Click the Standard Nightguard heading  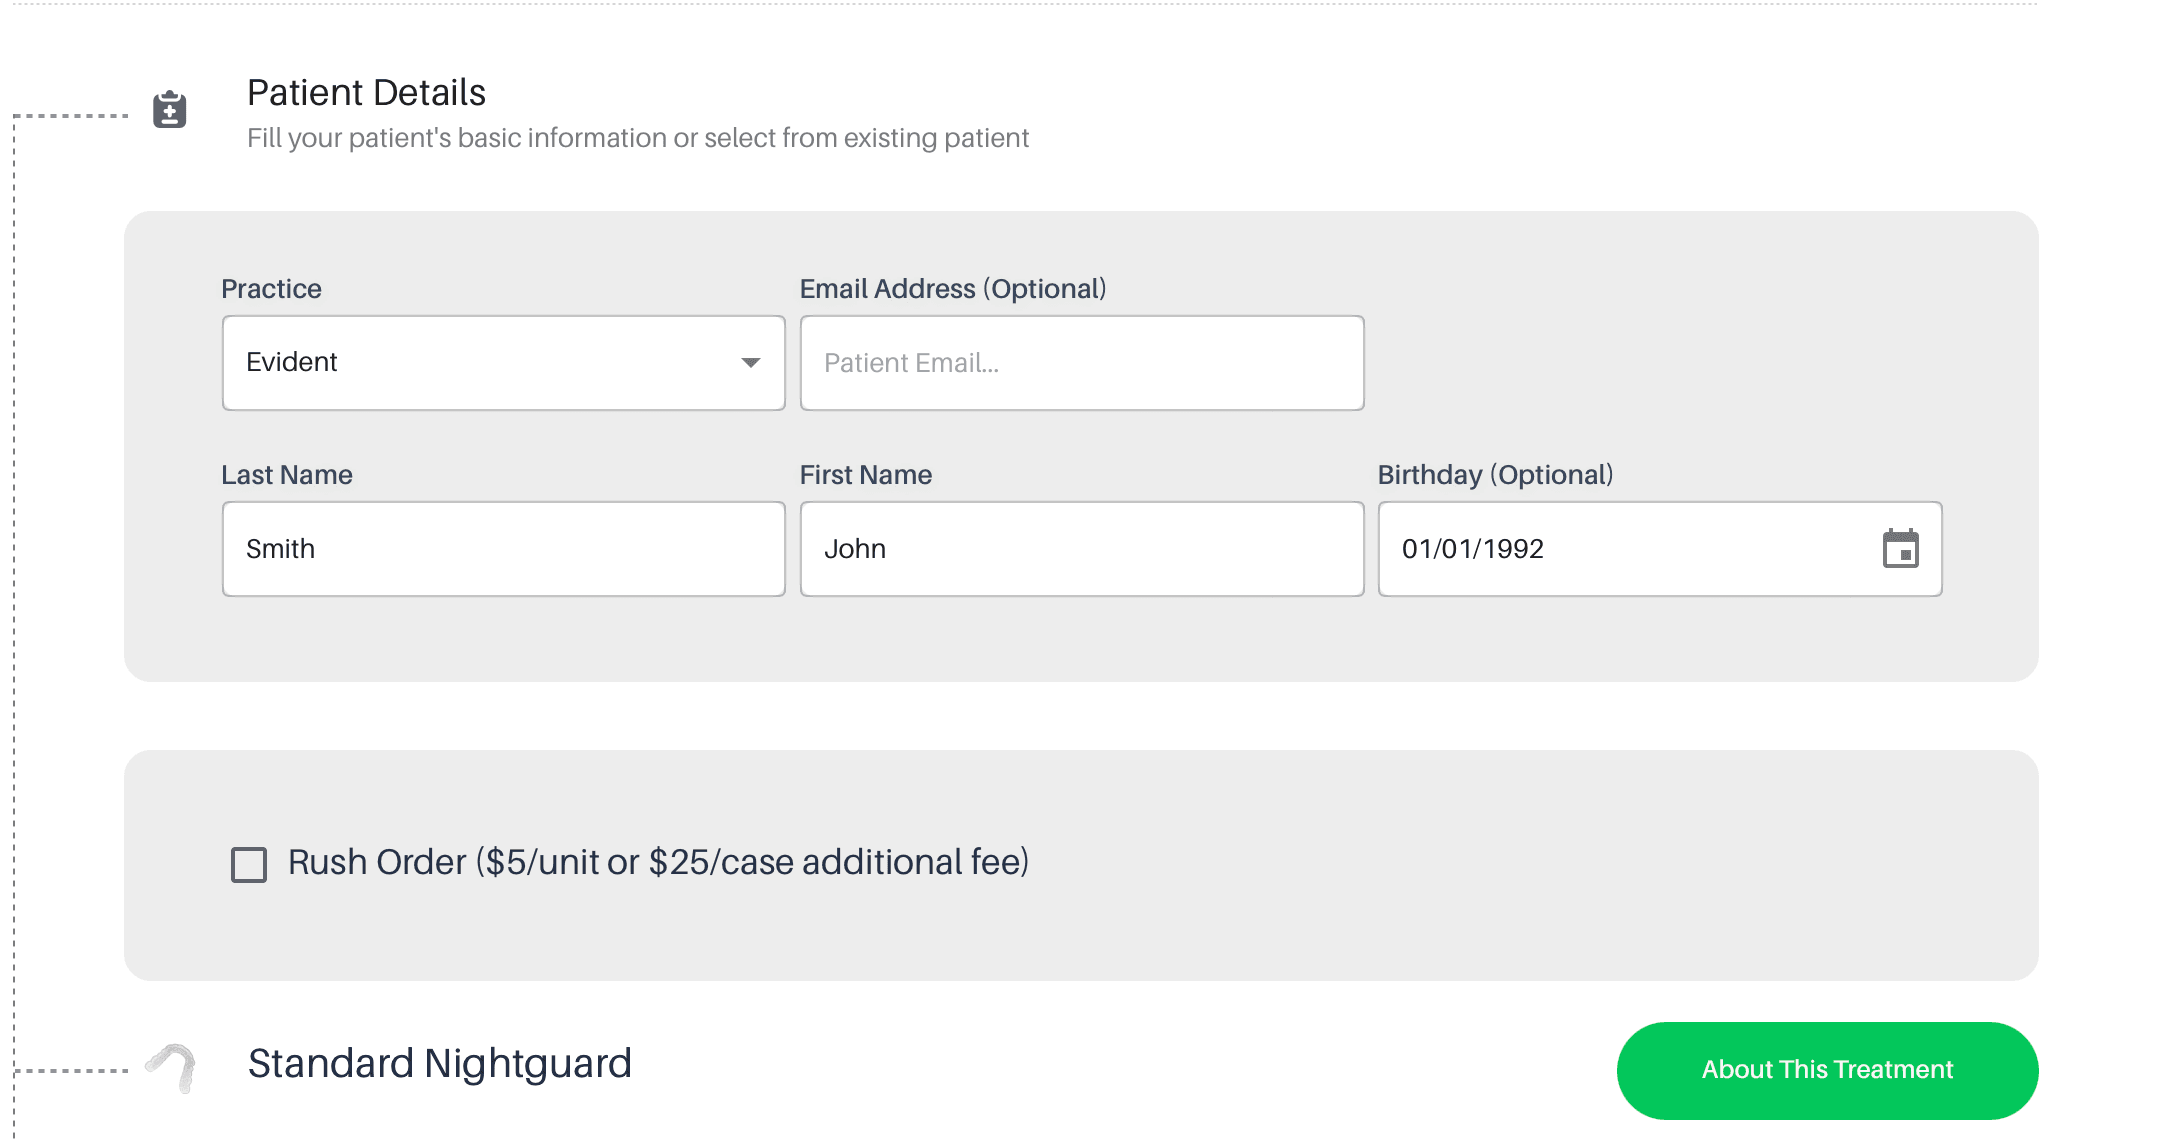tap(440, 1063)
